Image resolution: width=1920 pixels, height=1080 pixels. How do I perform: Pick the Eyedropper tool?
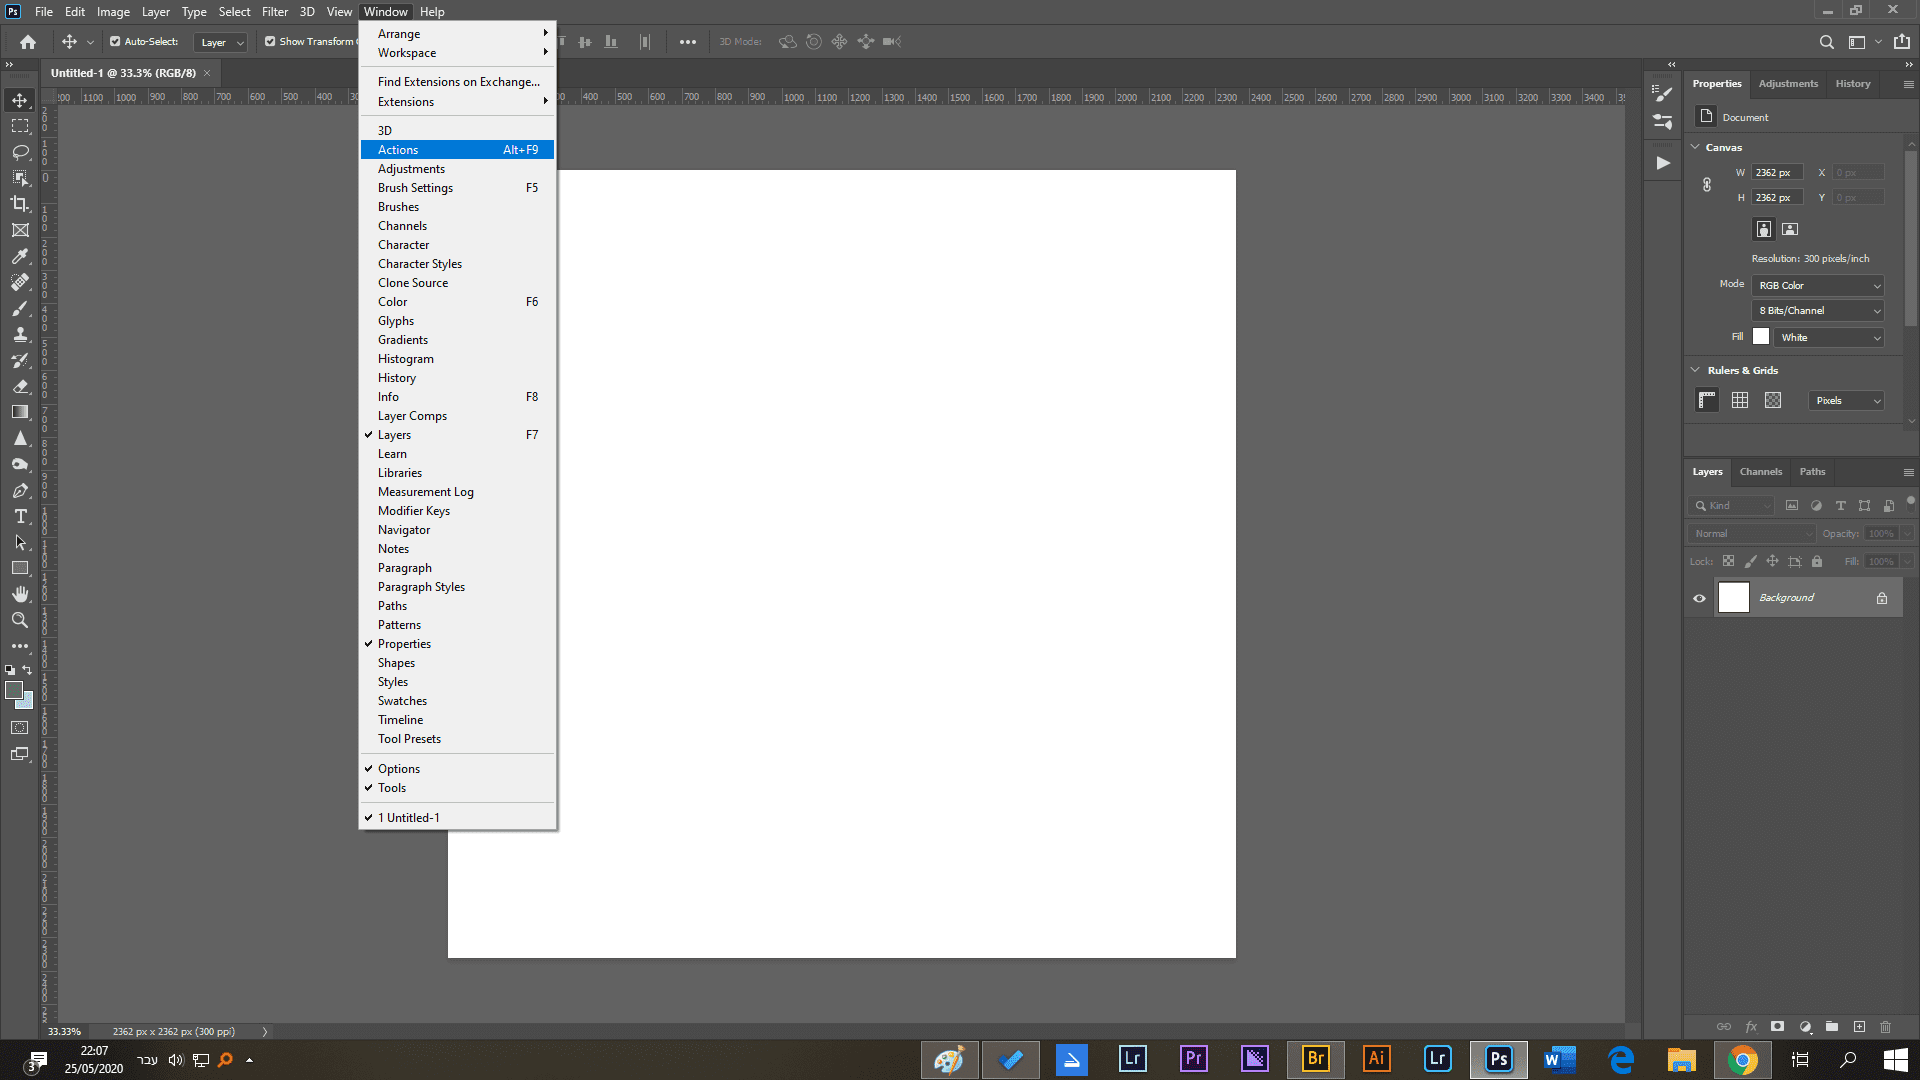click(20, 256)
